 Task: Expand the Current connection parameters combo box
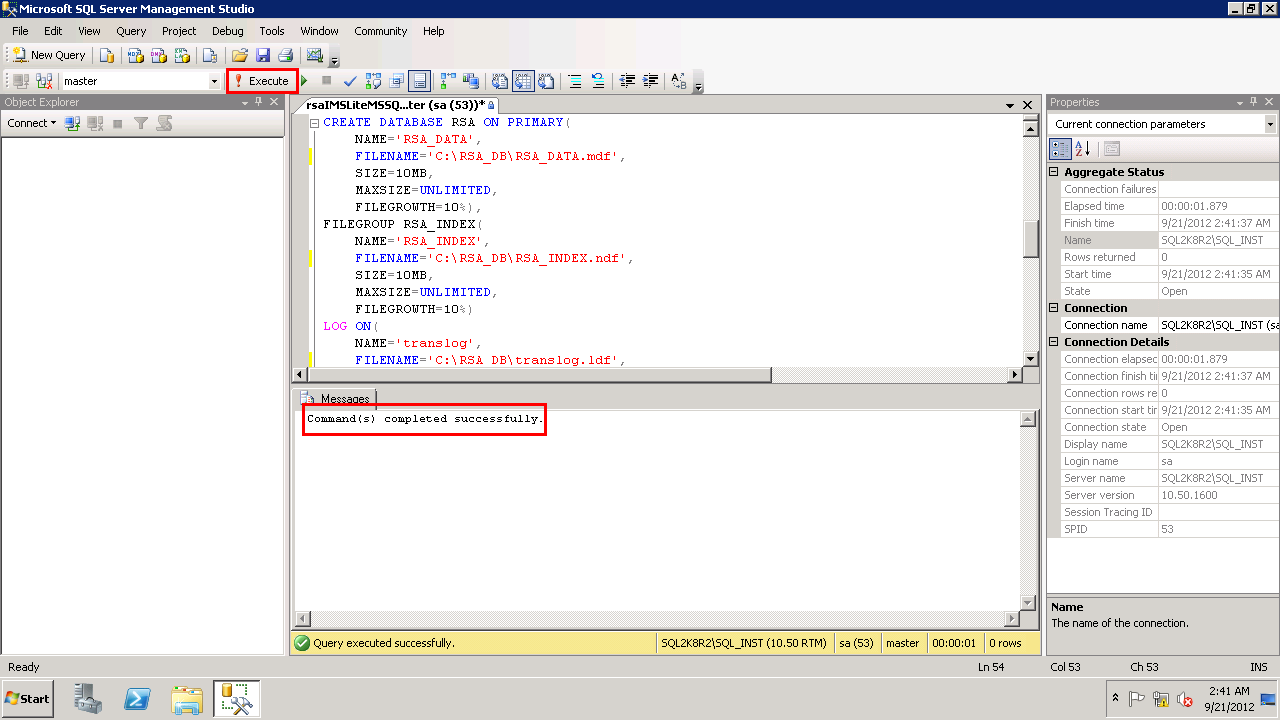pos(1270,124)
